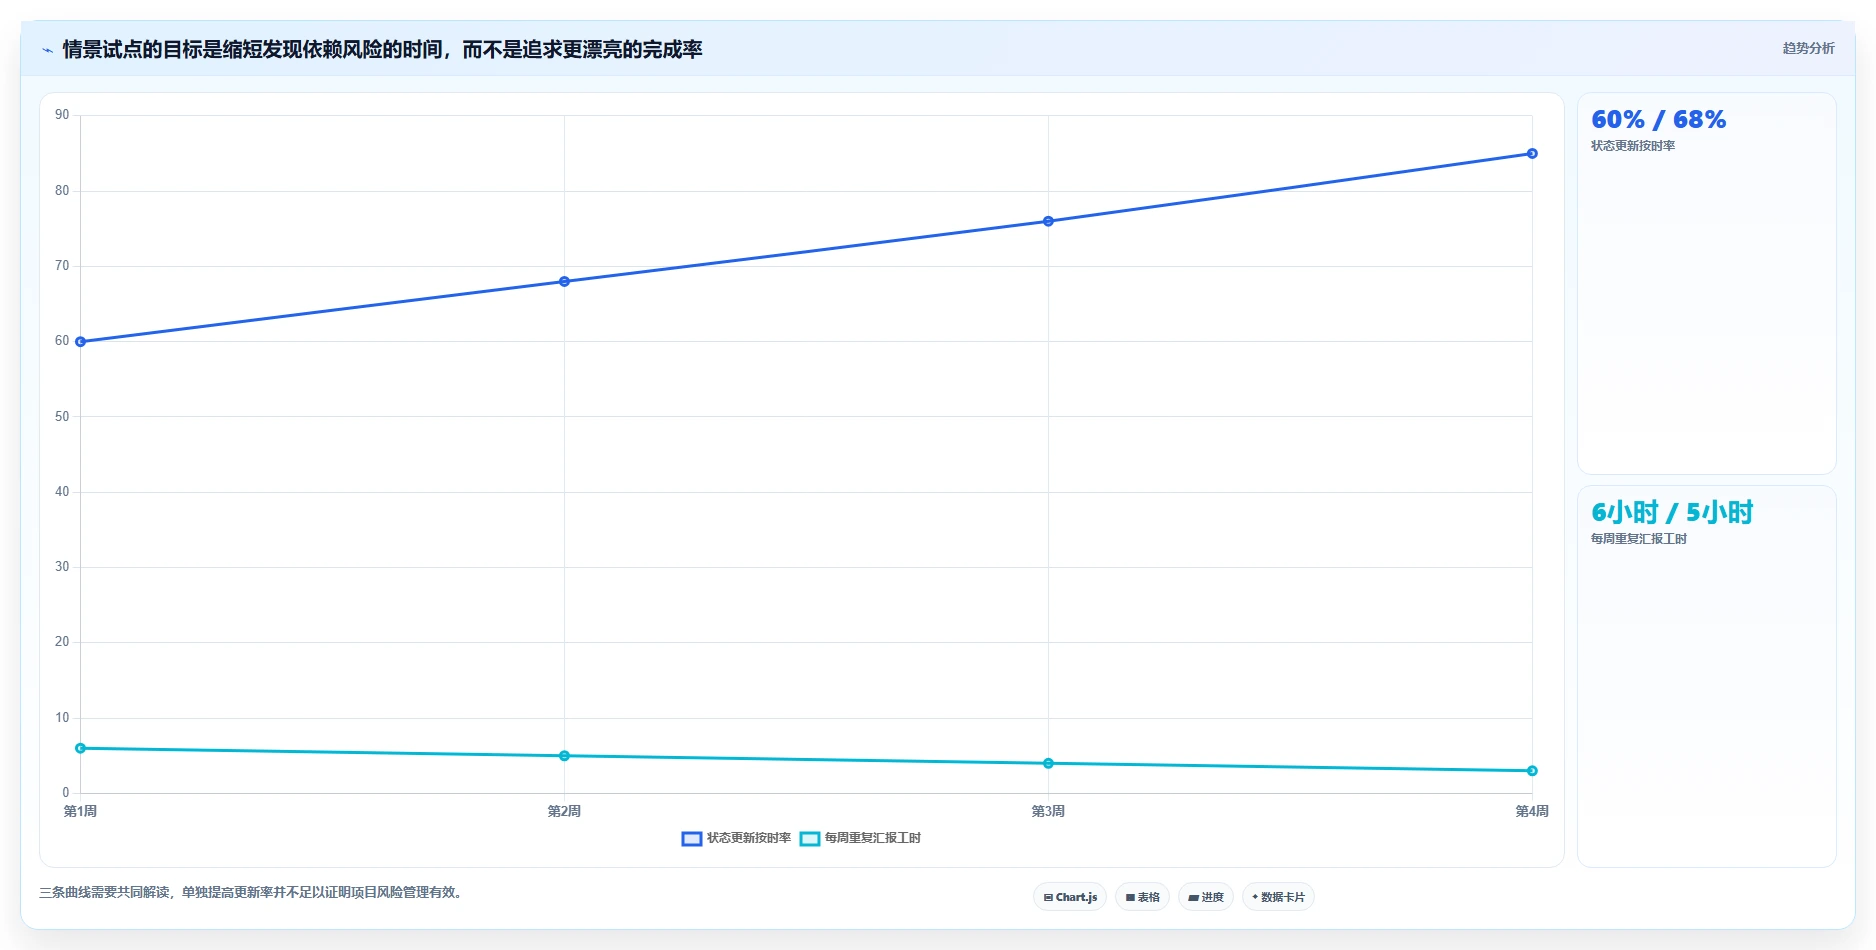Click the 20 y-axis label
The image size is (1876, 950).
pos(62,642)
